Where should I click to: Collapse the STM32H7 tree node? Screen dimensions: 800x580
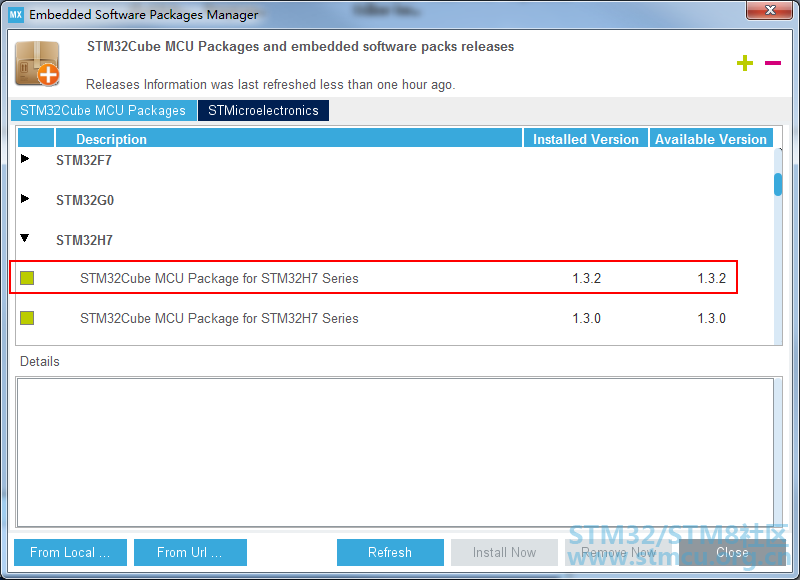(x=25, y=239)
